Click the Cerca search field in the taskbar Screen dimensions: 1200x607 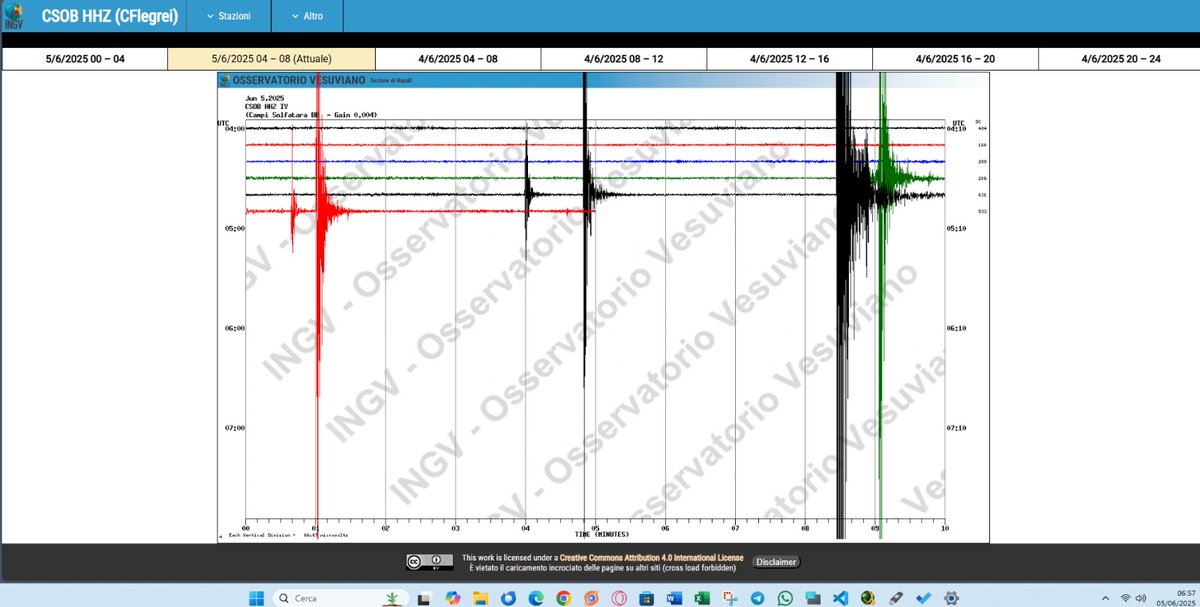tap(320, 597)
